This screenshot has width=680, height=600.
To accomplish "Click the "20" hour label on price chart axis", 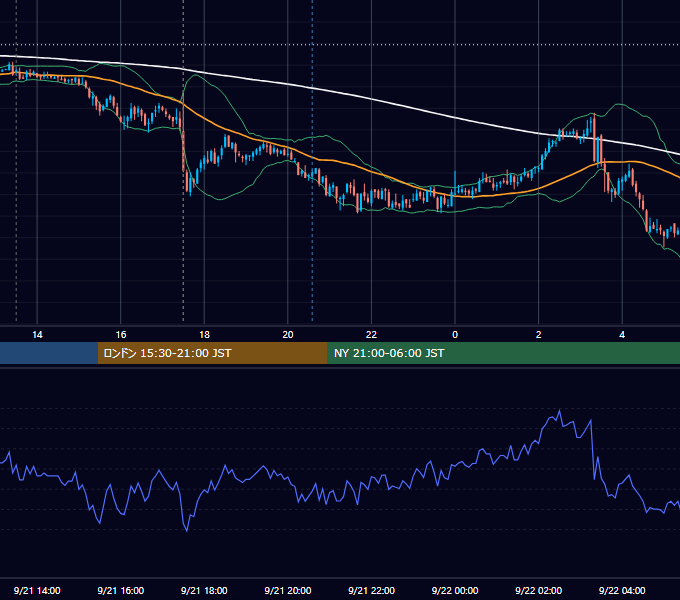I will click(x=288, y=335).
